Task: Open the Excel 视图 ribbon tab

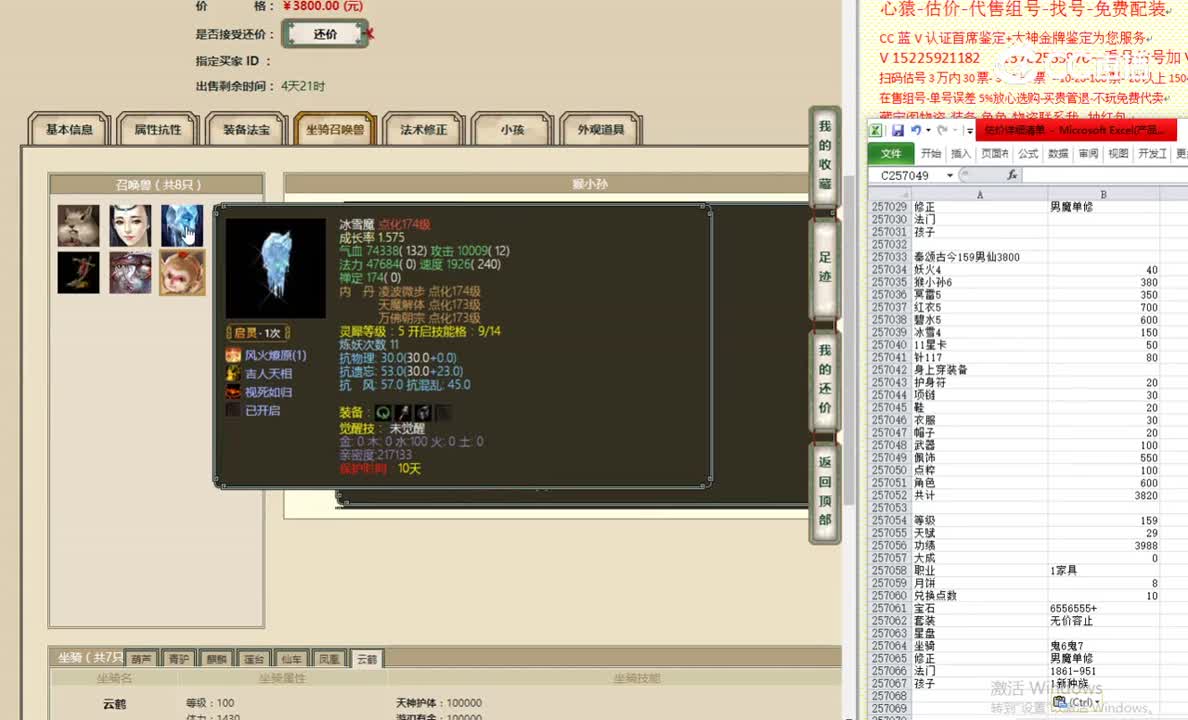Action: 1118,153
